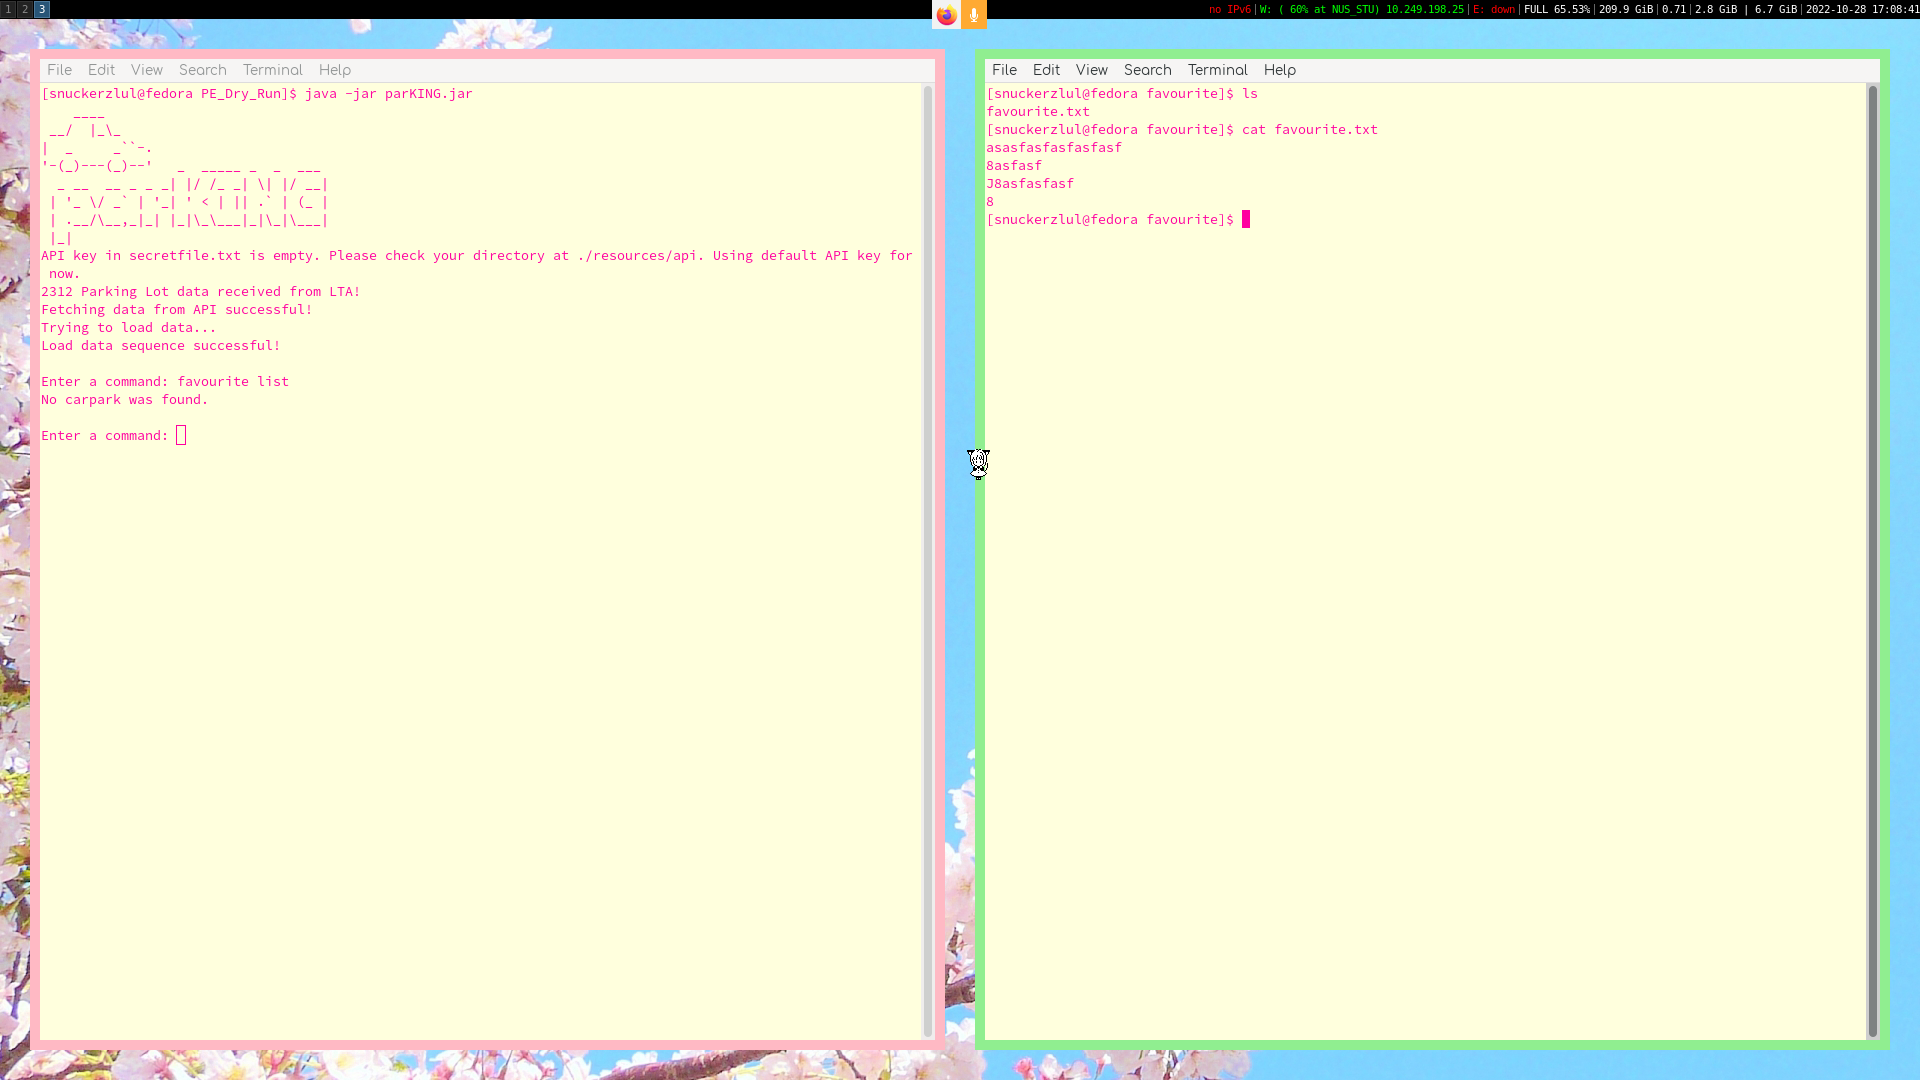Image resolution: width=1920 pixels, height=1080 pixels.
Task: Open the Search dropdown in the left terminal
Action: coord(202,69)
